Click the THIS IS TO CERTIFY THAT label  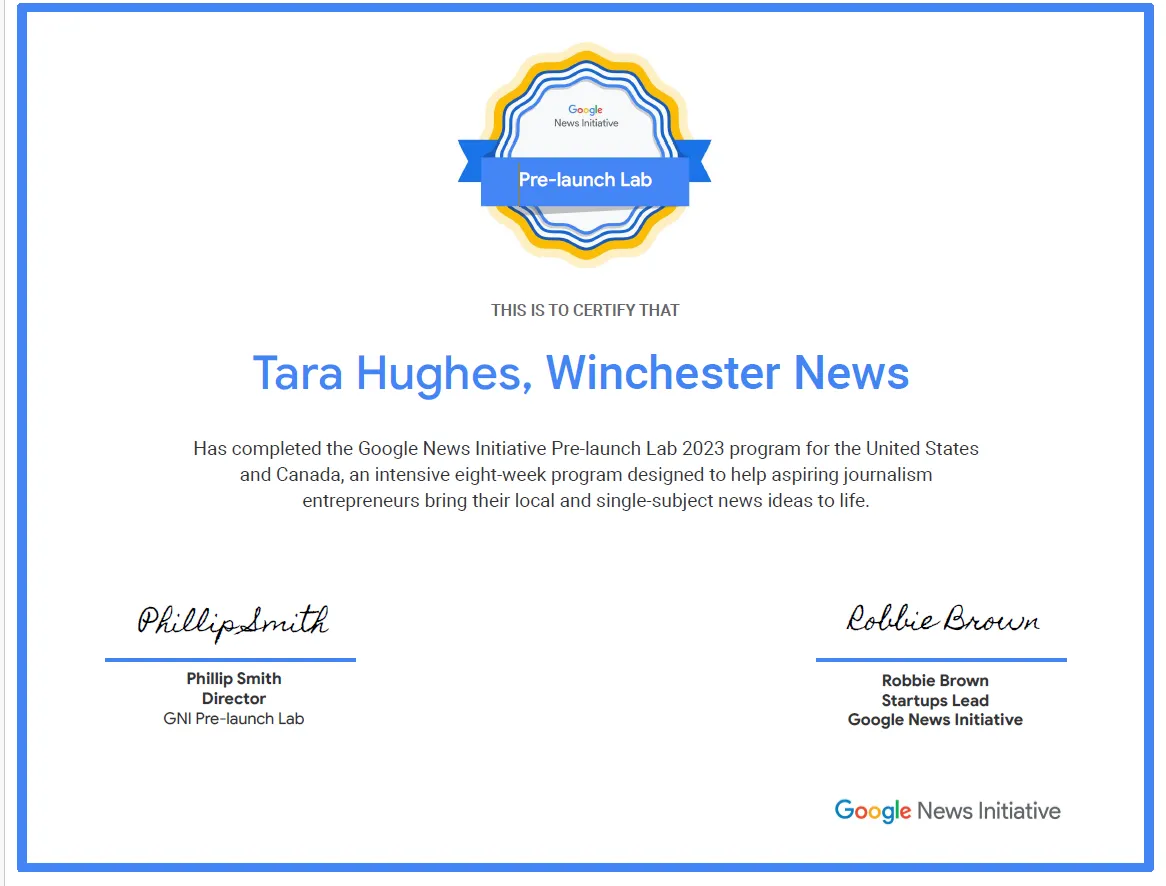(x=583, y=310)
